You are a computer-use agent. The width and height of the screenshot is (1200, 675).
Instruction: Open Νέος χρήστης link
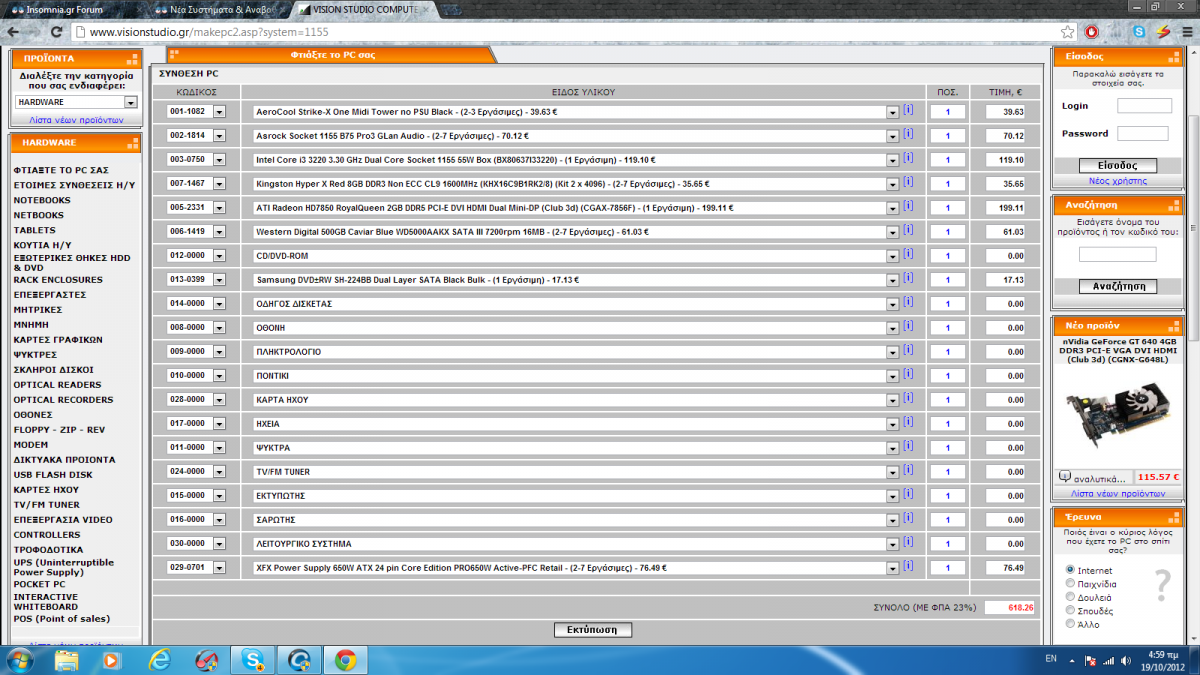(1118, 181)
